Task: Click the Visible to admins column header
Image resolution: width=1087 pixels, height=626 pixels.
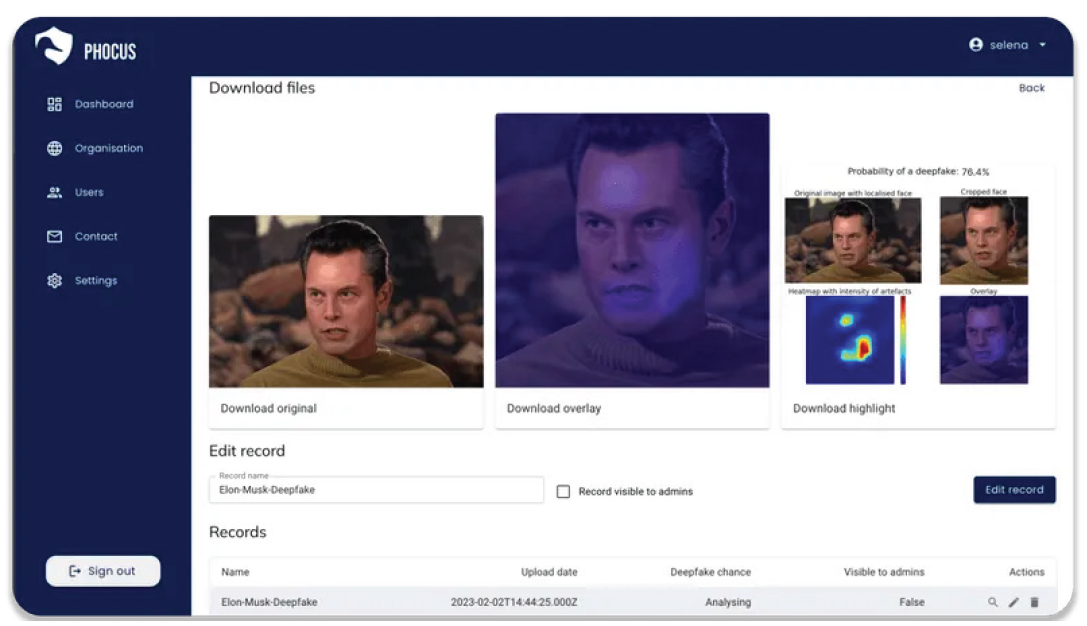Action: coord(883,572)
